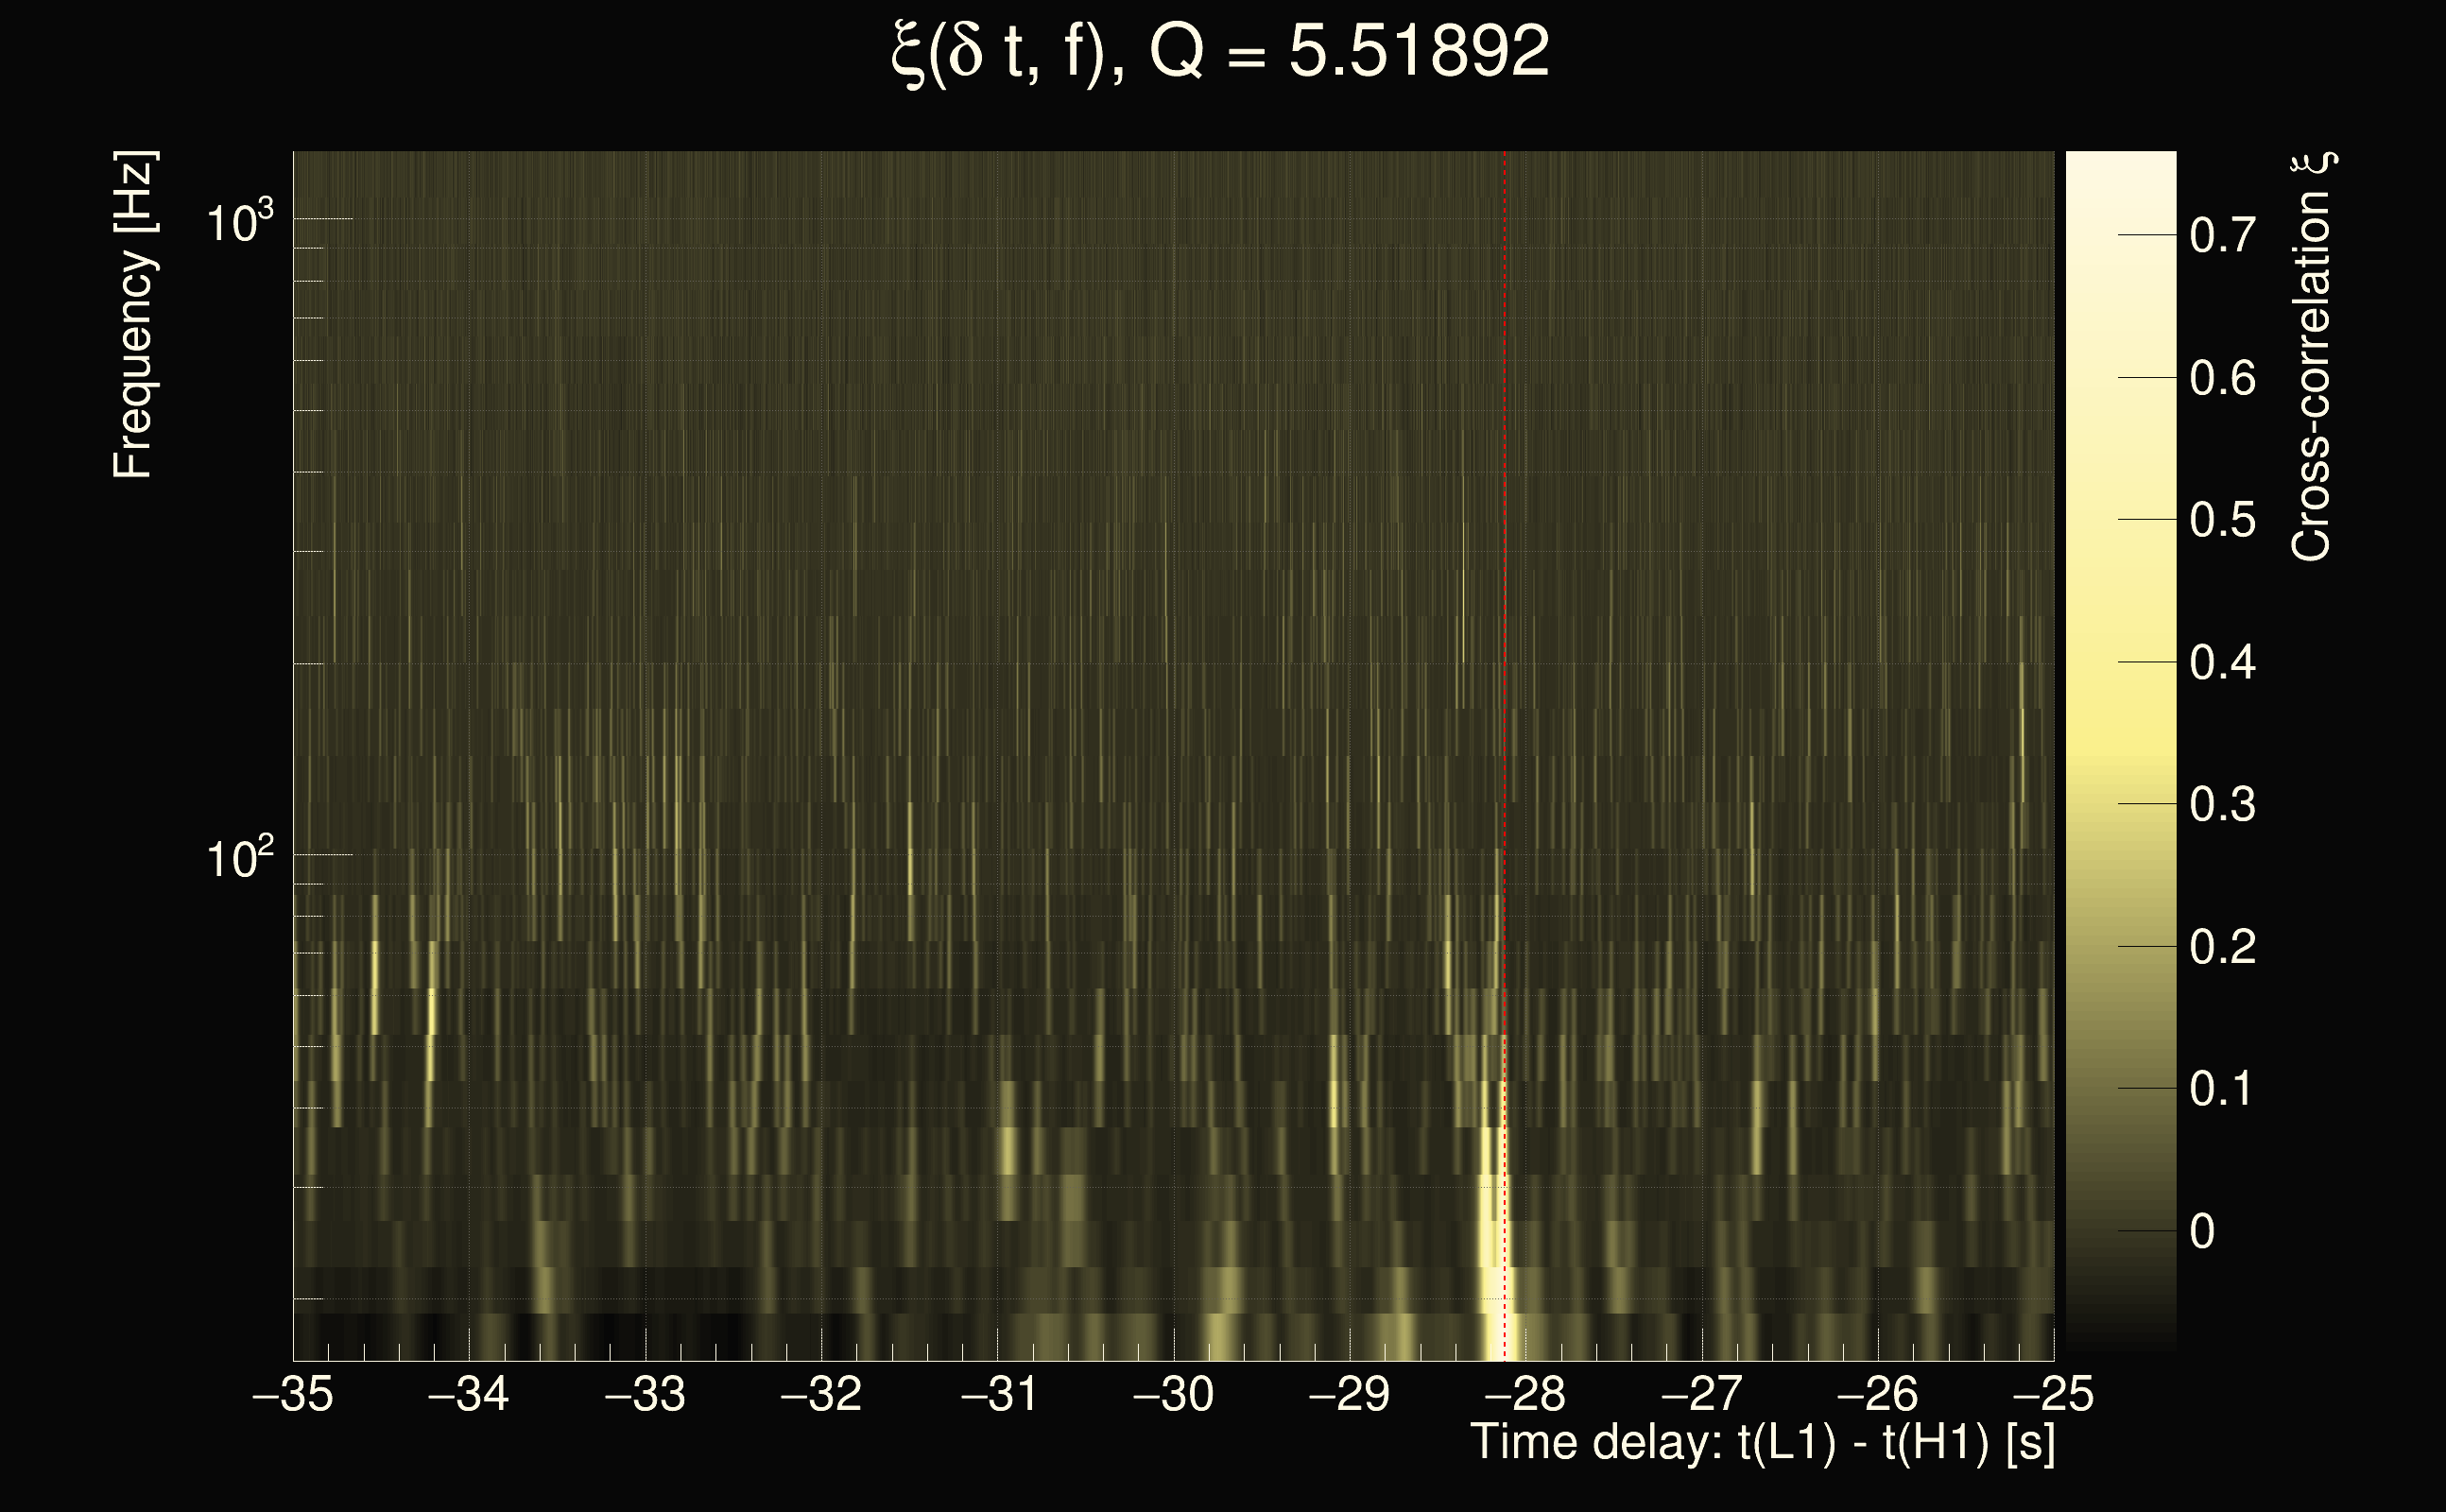The height and width of the screenshot is (1512, 2446).
Task: Click the 0.5 tick label on the colorbar
Action: coord(2222,521)
